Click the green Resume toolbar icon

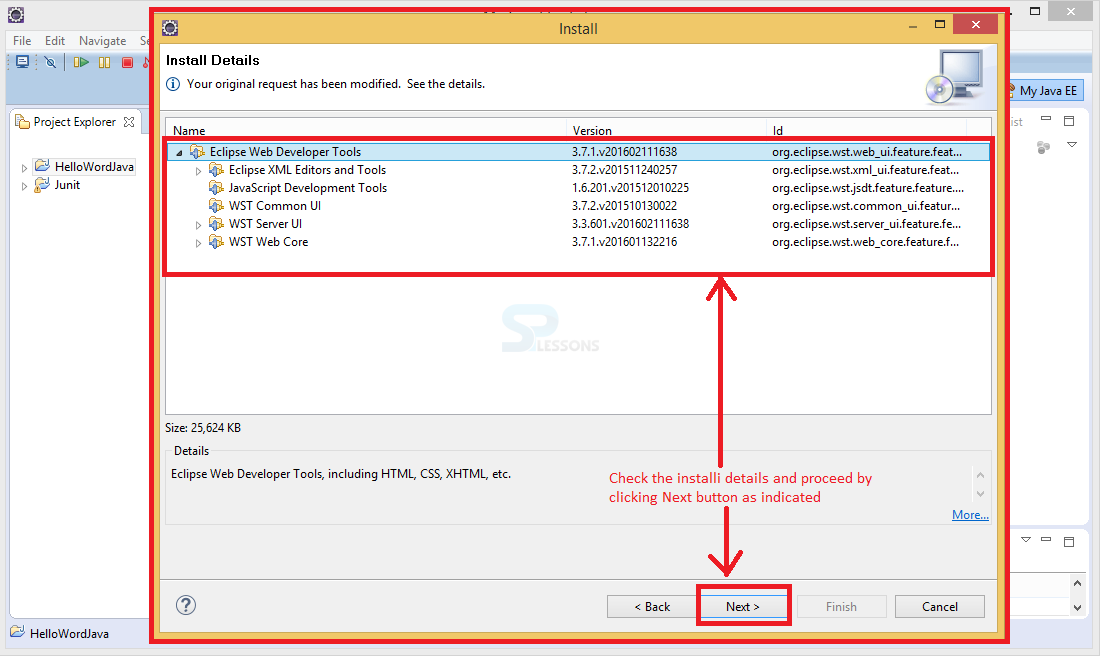click(x=81, y=62)
